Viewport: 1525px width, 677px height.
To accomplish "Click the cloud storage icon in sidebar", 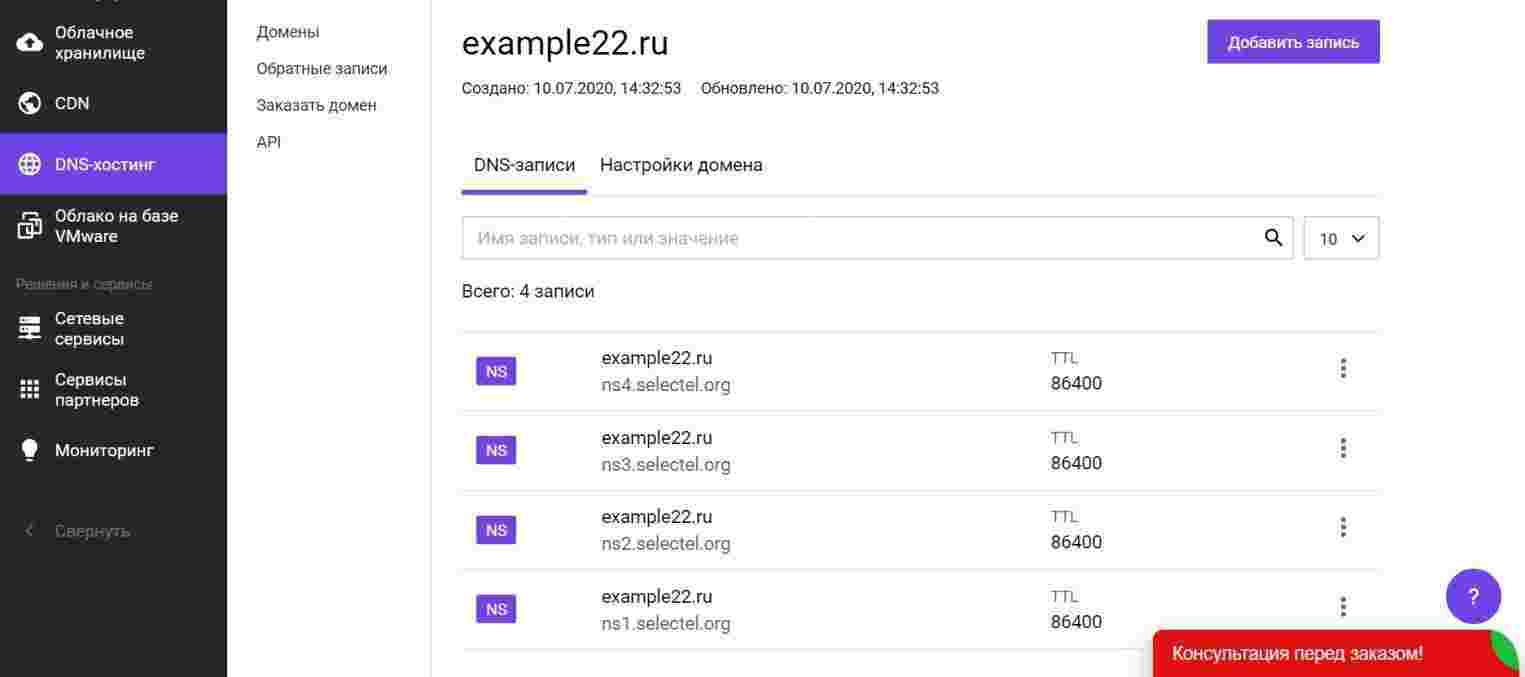I will click(30, 43).
